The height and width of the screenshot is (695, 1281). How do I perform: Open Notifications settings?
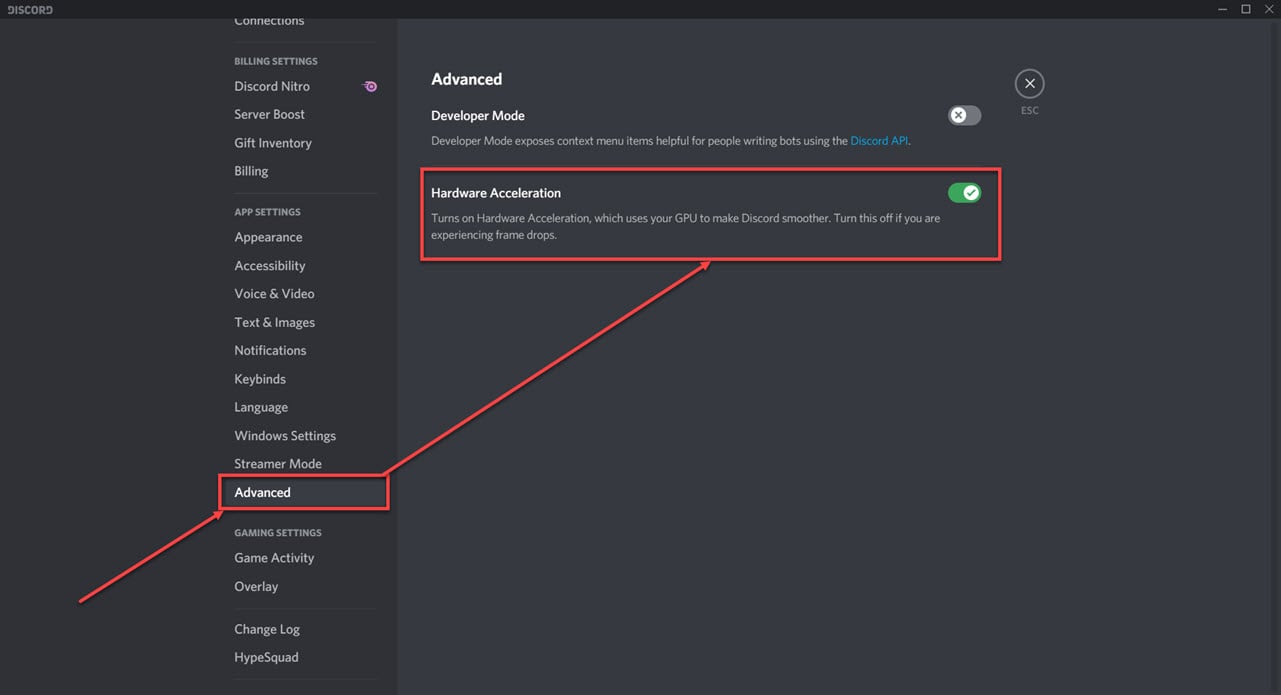270,351
